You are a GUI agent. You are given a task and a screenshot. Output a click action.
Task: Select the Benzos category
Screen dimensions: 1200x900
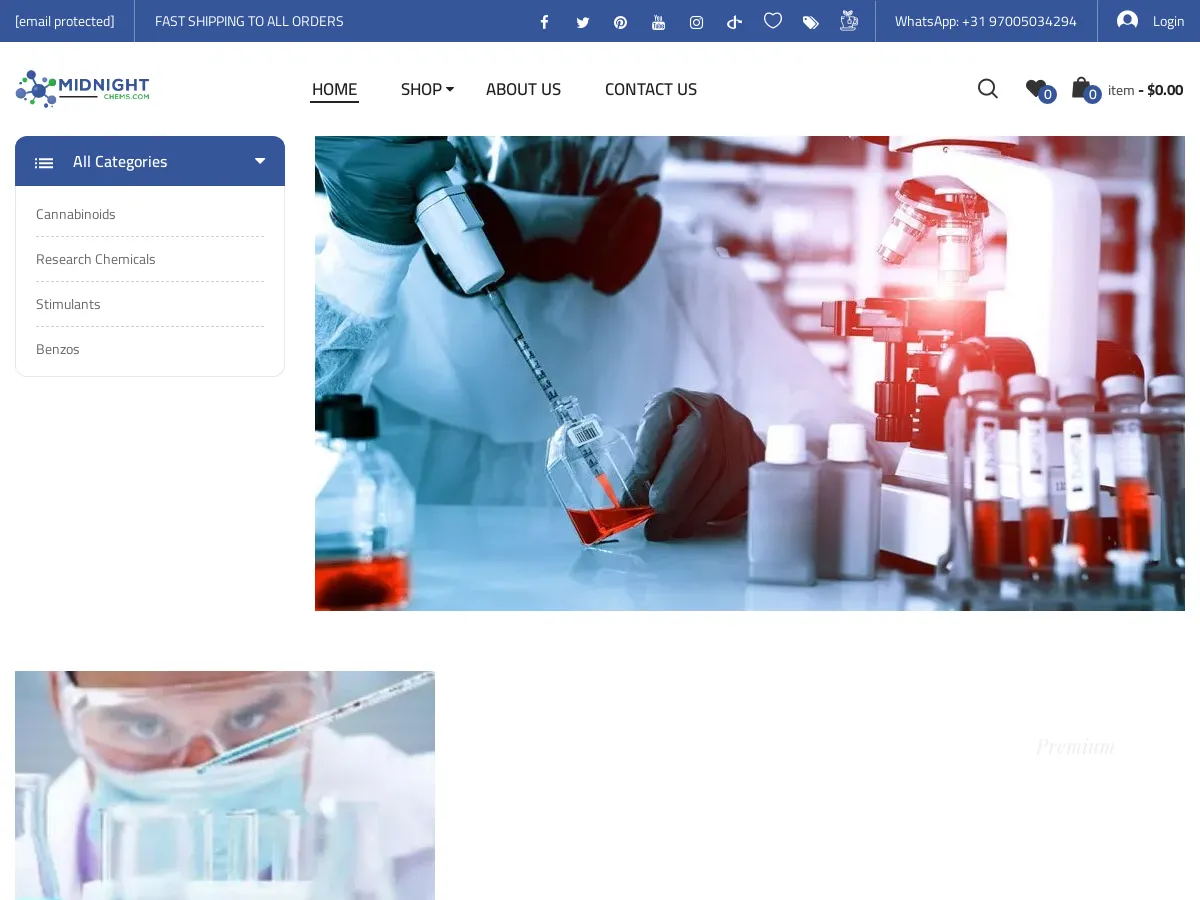pos(58,349)
